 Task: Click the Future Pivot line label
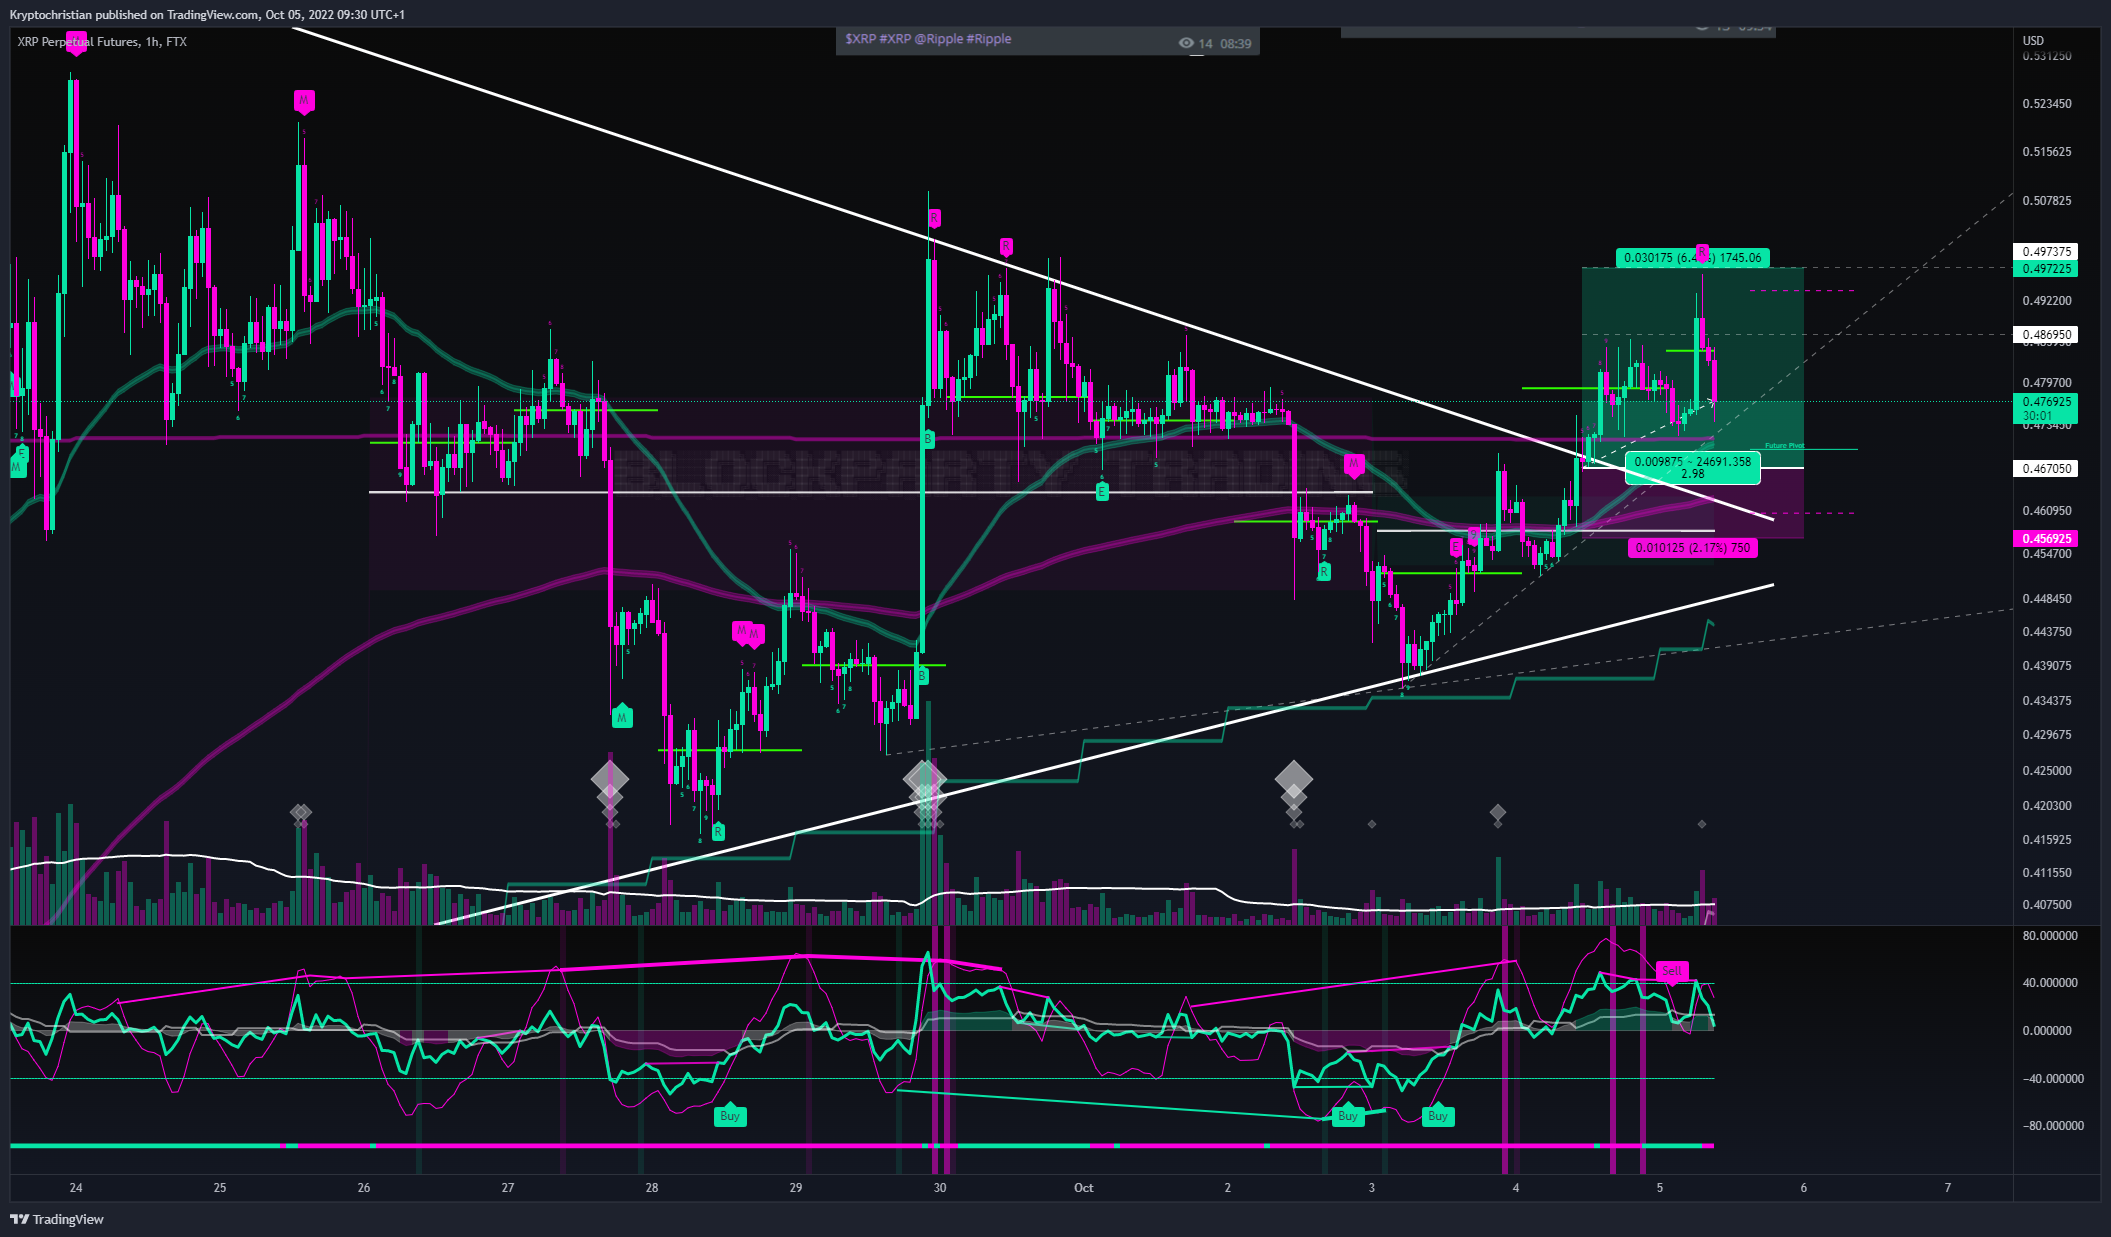1785,446
